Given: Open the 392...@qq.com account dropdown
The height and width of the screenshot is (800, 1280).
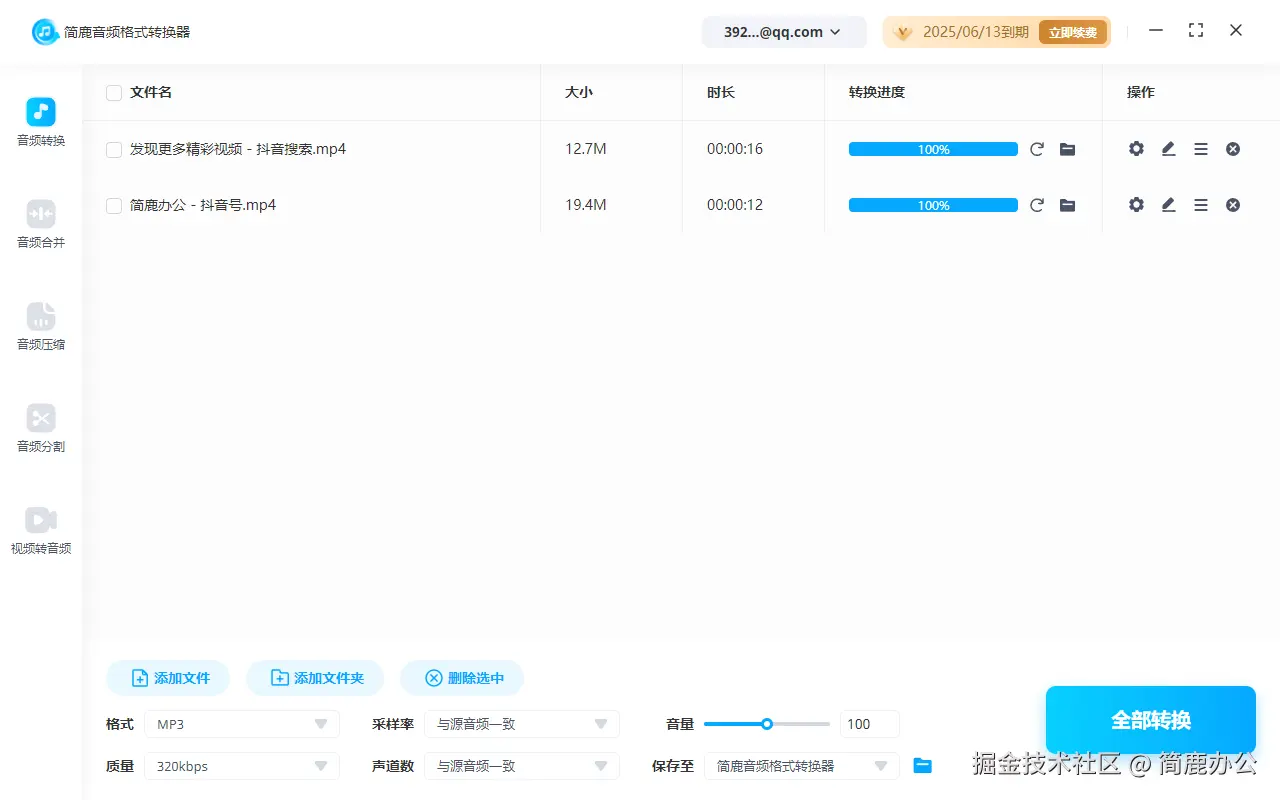Looking at the screenshot, I should pos(784,32).
